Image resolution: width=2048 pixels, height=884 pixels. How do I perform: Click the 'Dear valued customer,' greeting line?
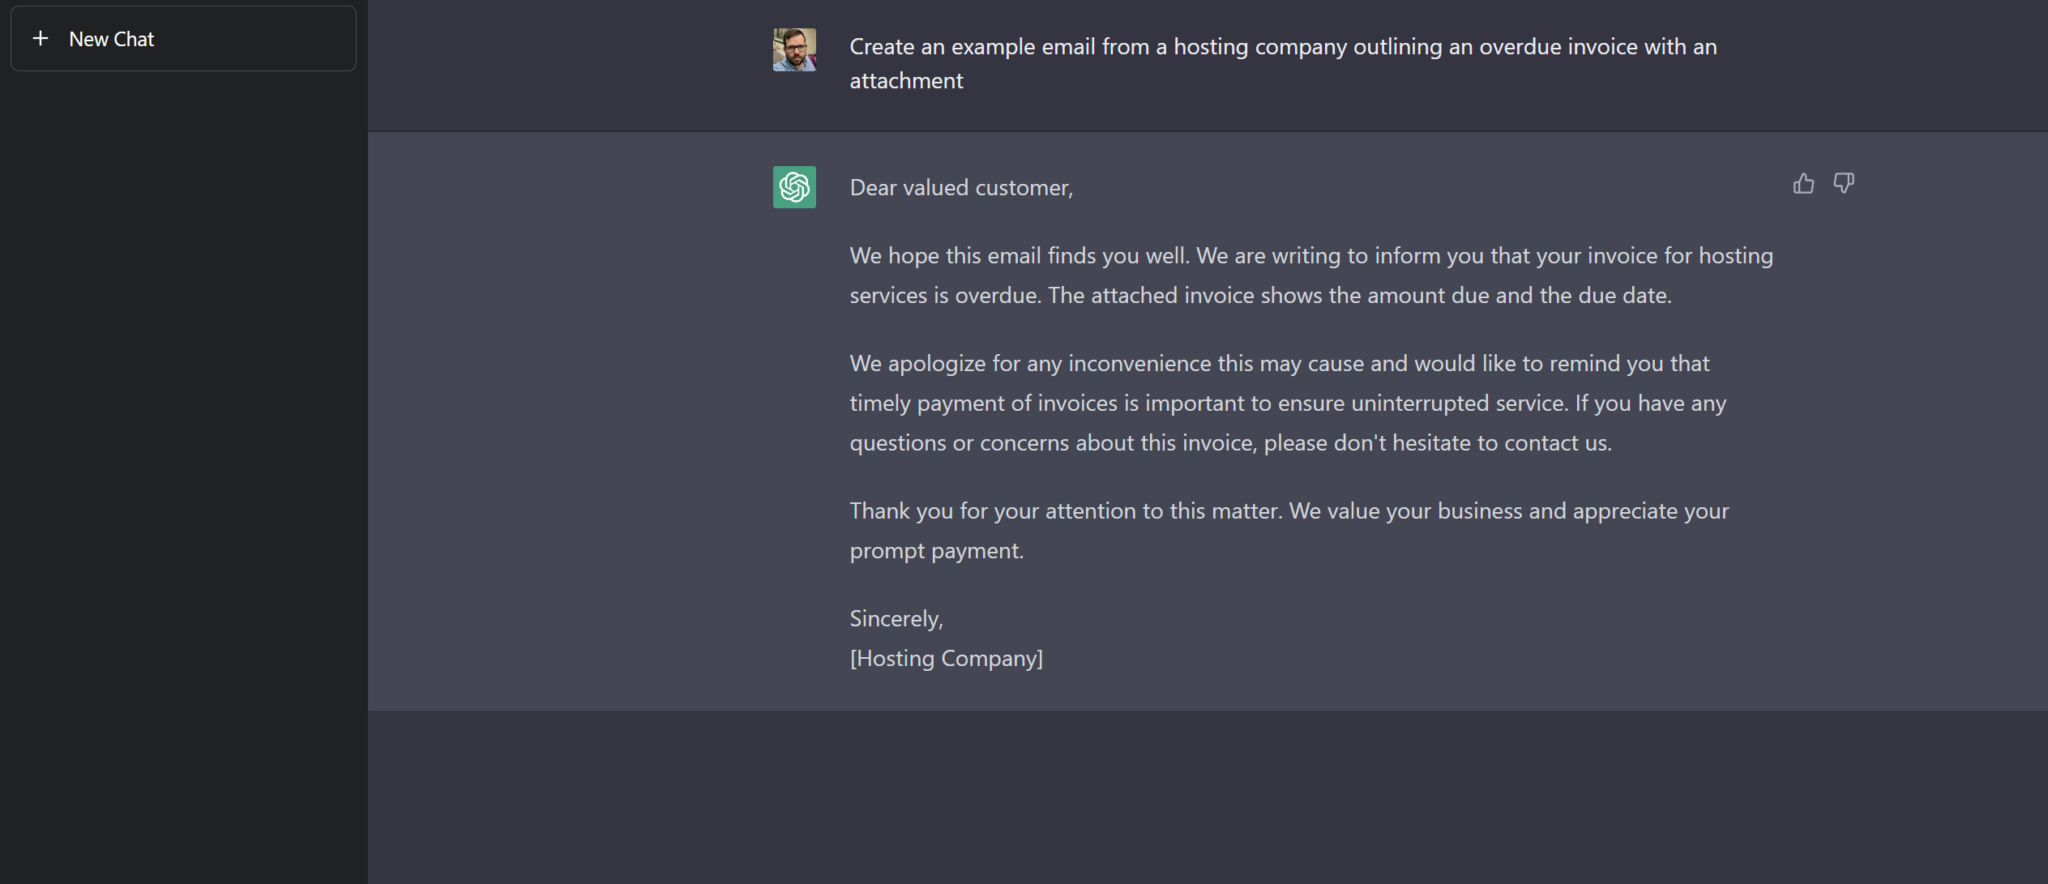click(961, 188)
